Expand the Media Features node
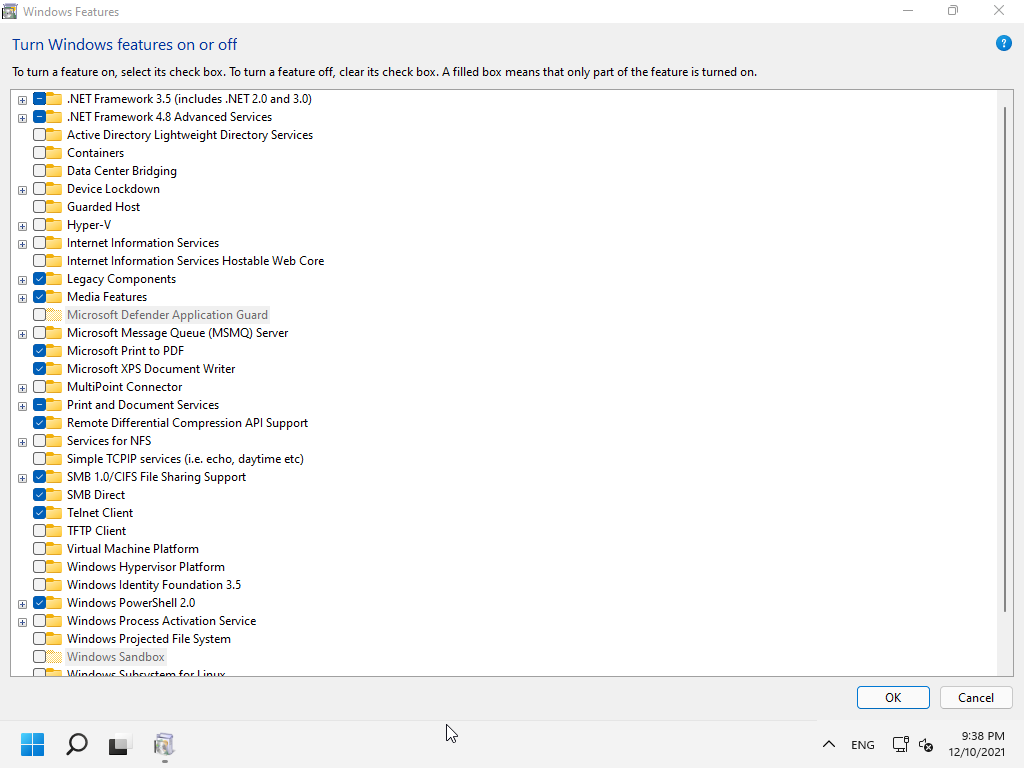This screenshot has width=1024, height=768. tap(22, 298)
